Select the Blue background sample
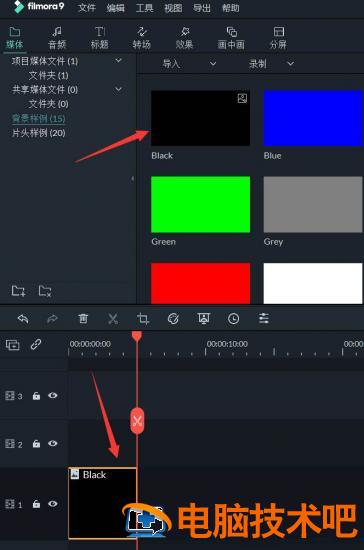Viewport: 364px width, 550px height. point(313,118)
